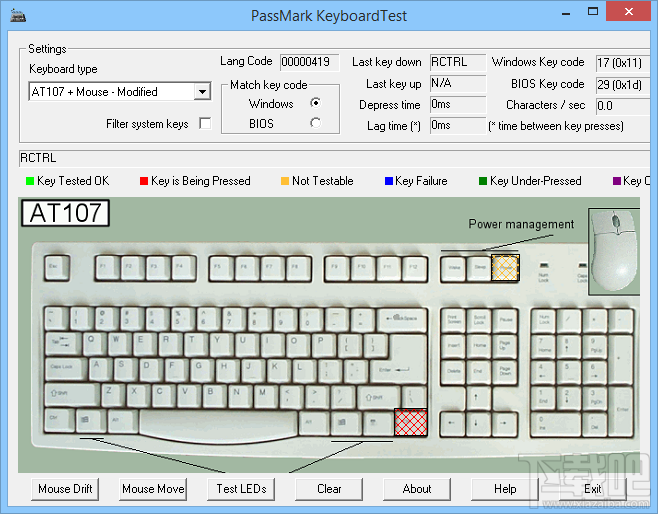Select Windows match key code radio
Viewport: 658px width, 514px height.
[315, 103]
